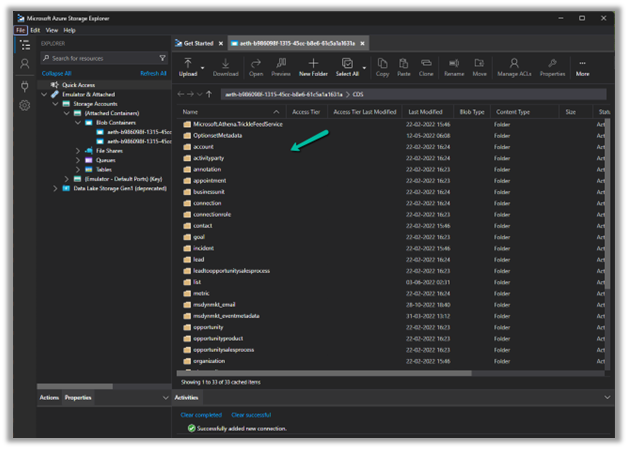628x449 pixels.
Task: Navigate up with the up arrow button
Action: [x=207, y=94]
